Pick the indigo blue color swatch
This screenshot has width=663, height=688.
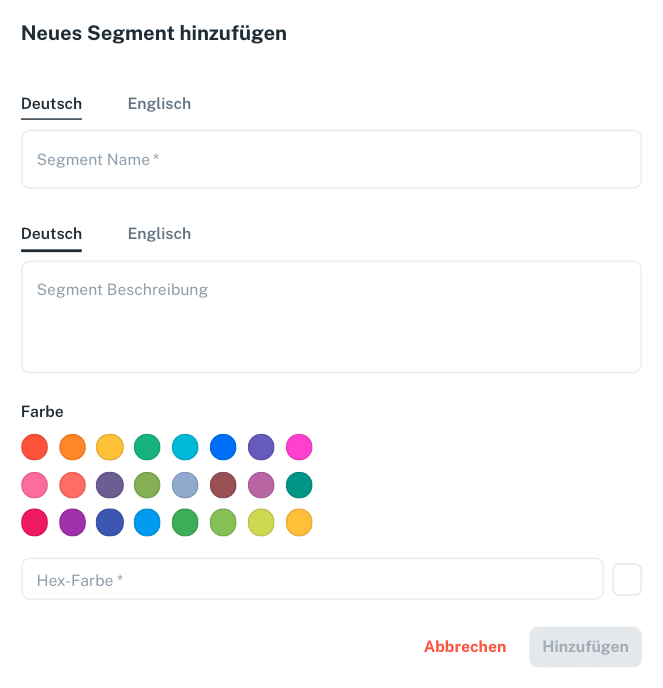(x=110, y=522)
